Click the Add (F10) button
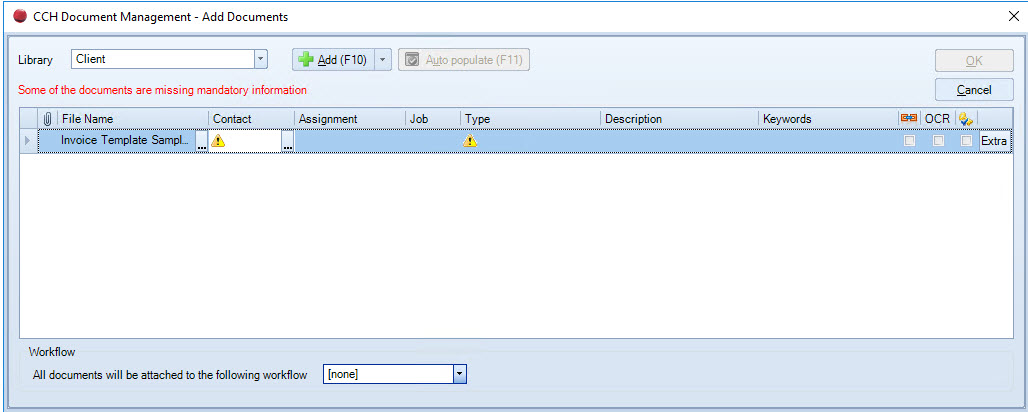The image size is (1028, 412). (x=334, y=60)
